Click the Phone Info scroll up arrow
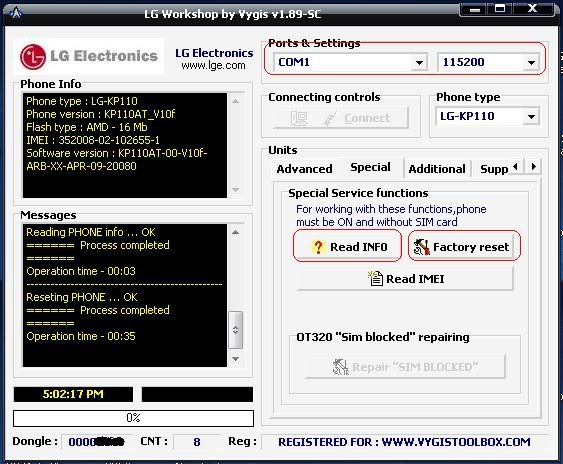563x464 pixels. (x=236, y=101)
